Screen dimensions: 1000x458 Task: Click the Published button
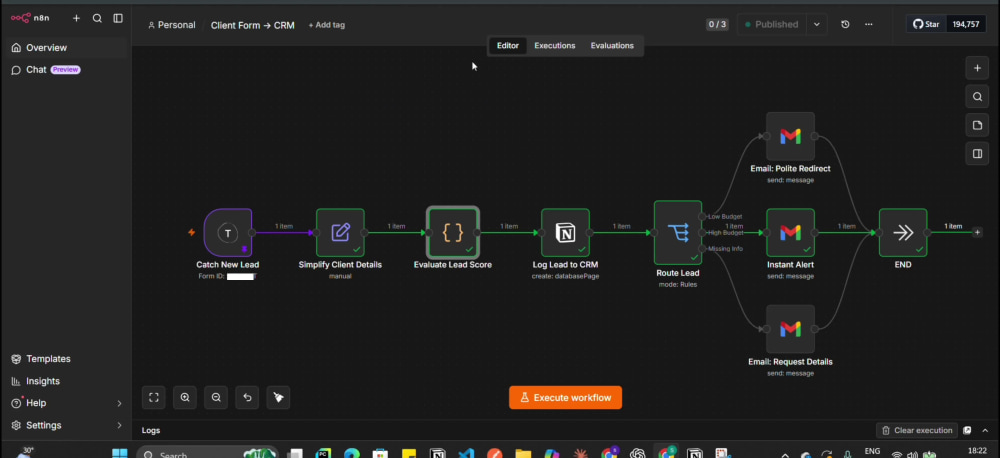coord(772,24)
